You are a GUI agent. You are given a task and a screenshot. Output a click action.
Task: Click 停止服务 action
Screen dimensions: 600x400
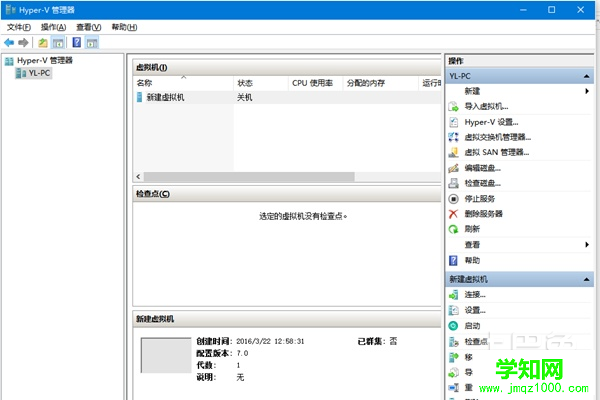(x=479, y=199)
